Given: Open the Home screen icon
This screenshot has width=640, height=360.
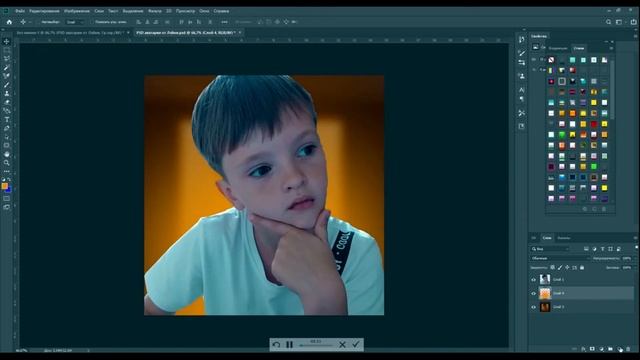Looking at the screenshot, I should [9, 22].
